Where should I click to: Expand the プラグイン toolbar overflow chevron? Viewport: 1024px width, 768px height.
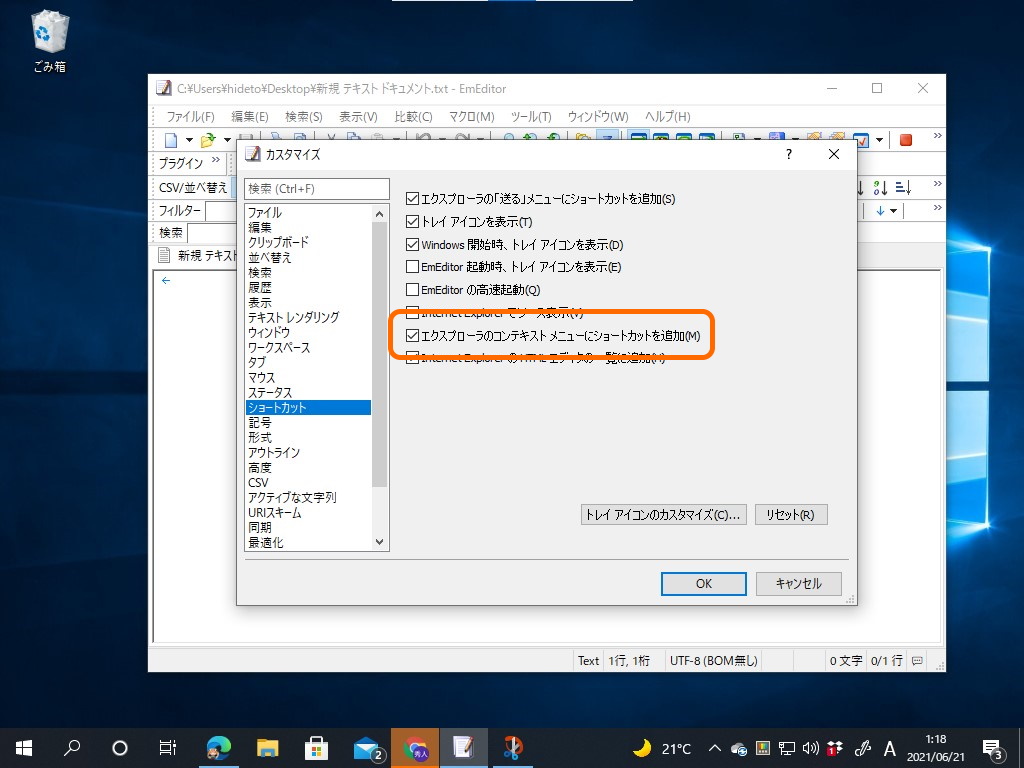pos(216,159)
